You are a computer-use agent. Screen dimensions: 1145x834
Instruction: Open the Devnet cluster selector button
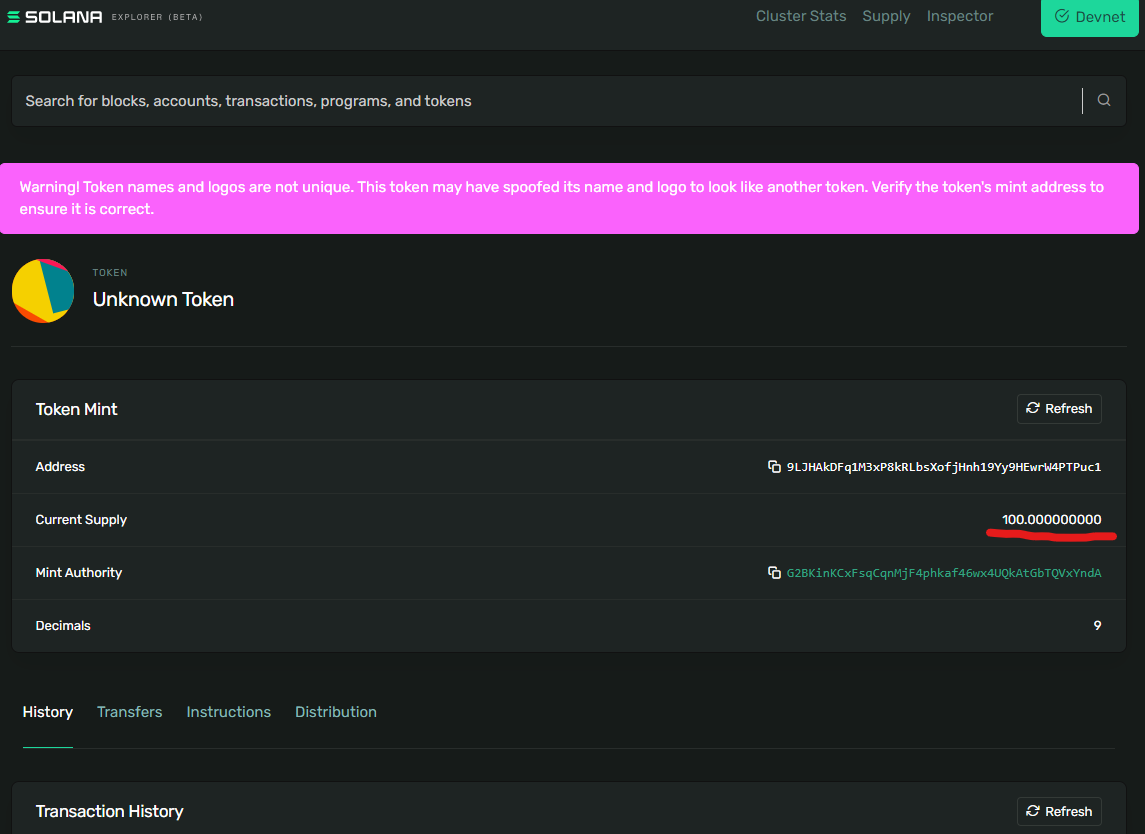[1089, 17]
